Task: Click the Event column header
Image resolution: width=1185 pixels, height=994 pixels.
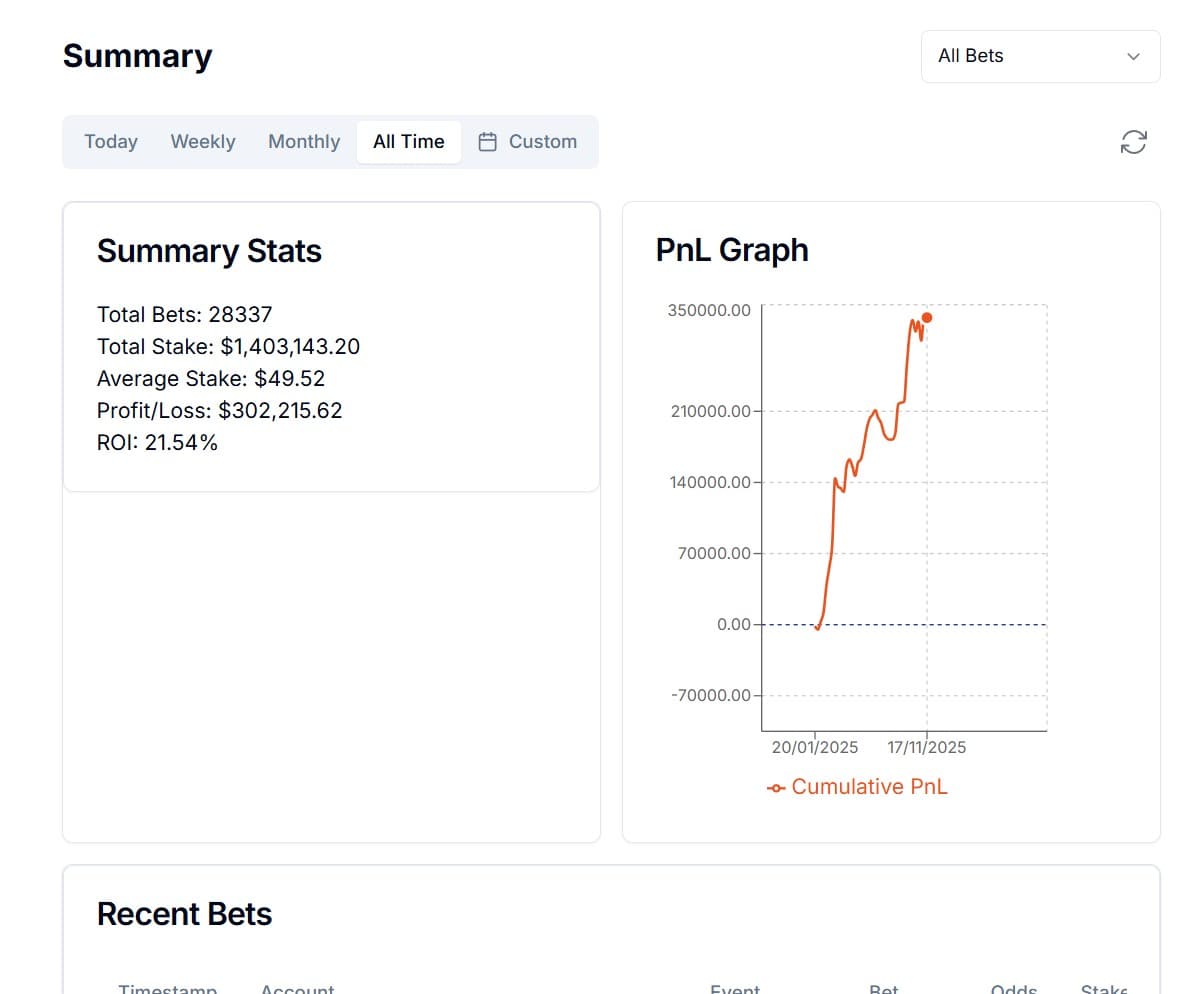Action: 735,988
